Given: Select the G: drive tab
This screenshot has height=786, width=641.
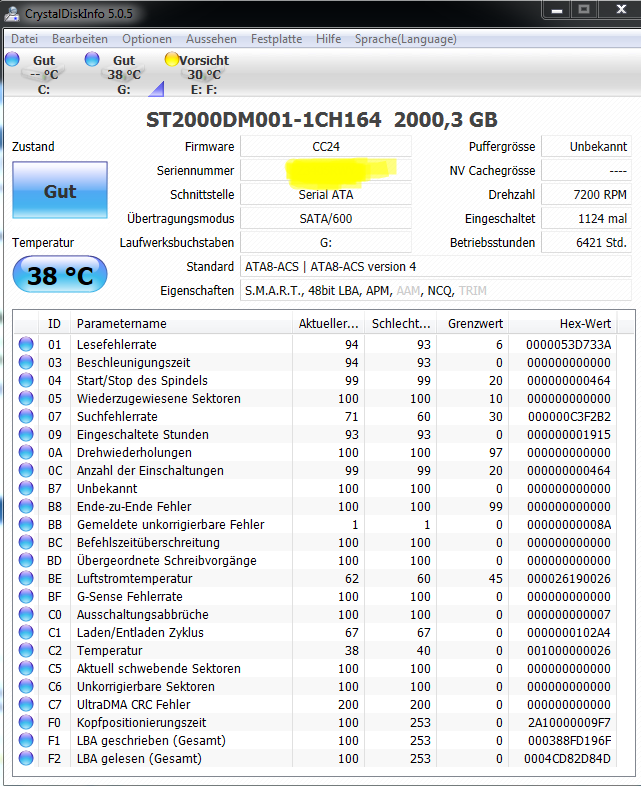Looking at the screenshot, I should coord(124,75).
